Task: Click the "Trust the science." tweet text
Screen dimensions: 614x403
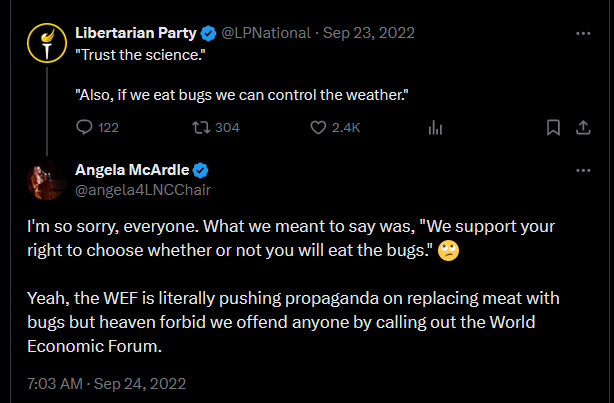Action: (140, 55)
